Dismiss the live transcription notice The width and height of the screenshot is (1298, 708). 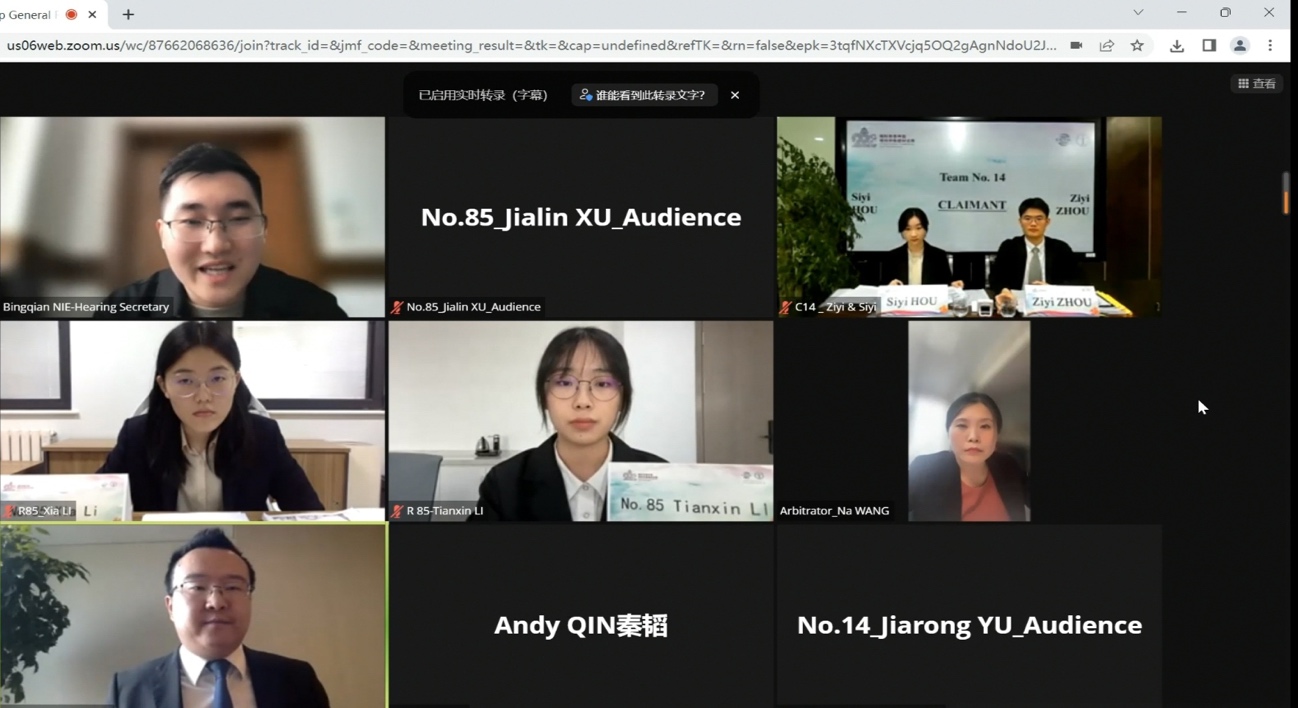(735, 95)
